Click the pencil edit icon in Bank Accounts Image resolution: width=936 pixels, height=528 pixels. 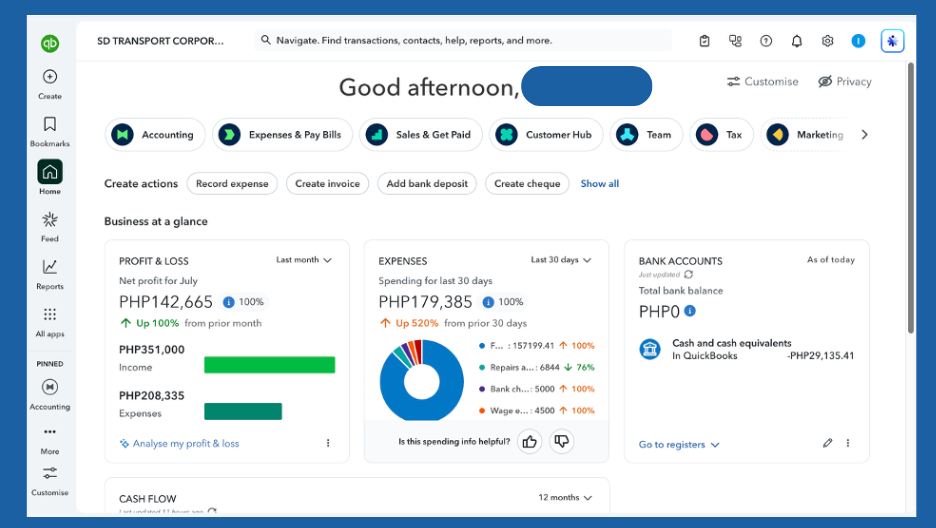[827, 443]
